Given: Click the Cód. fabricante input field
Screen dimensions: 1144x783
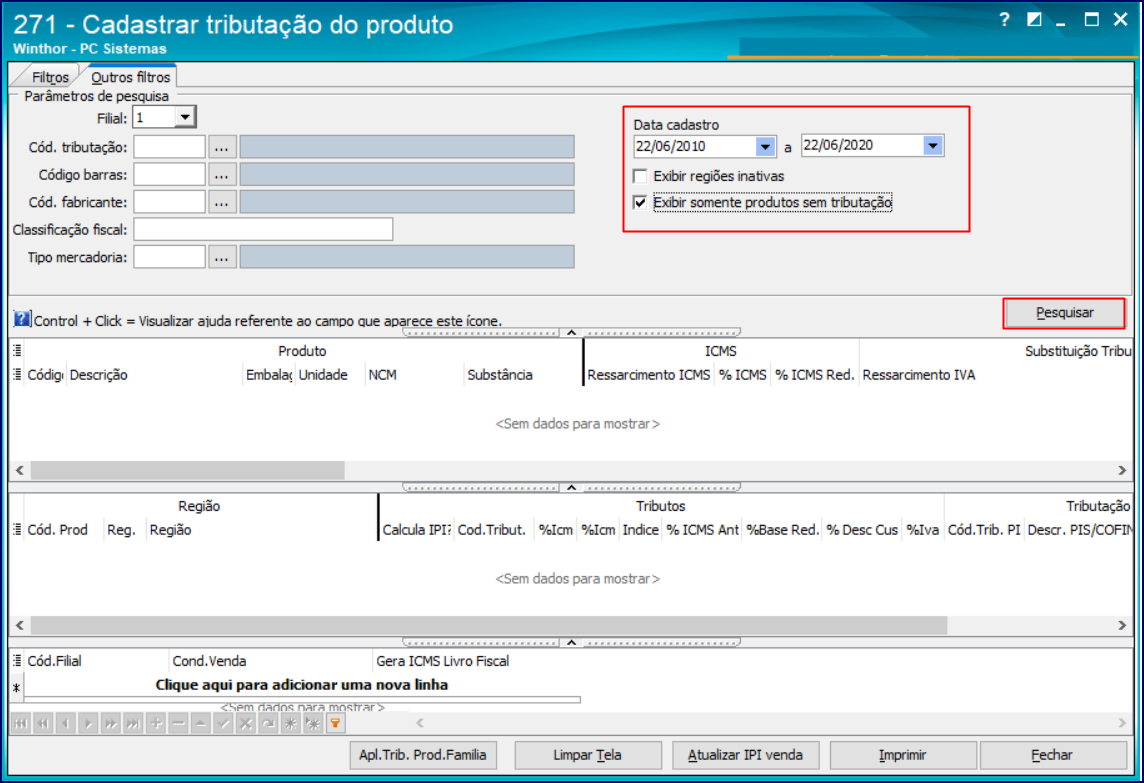Looking at the screenshot, I should 169,202.
